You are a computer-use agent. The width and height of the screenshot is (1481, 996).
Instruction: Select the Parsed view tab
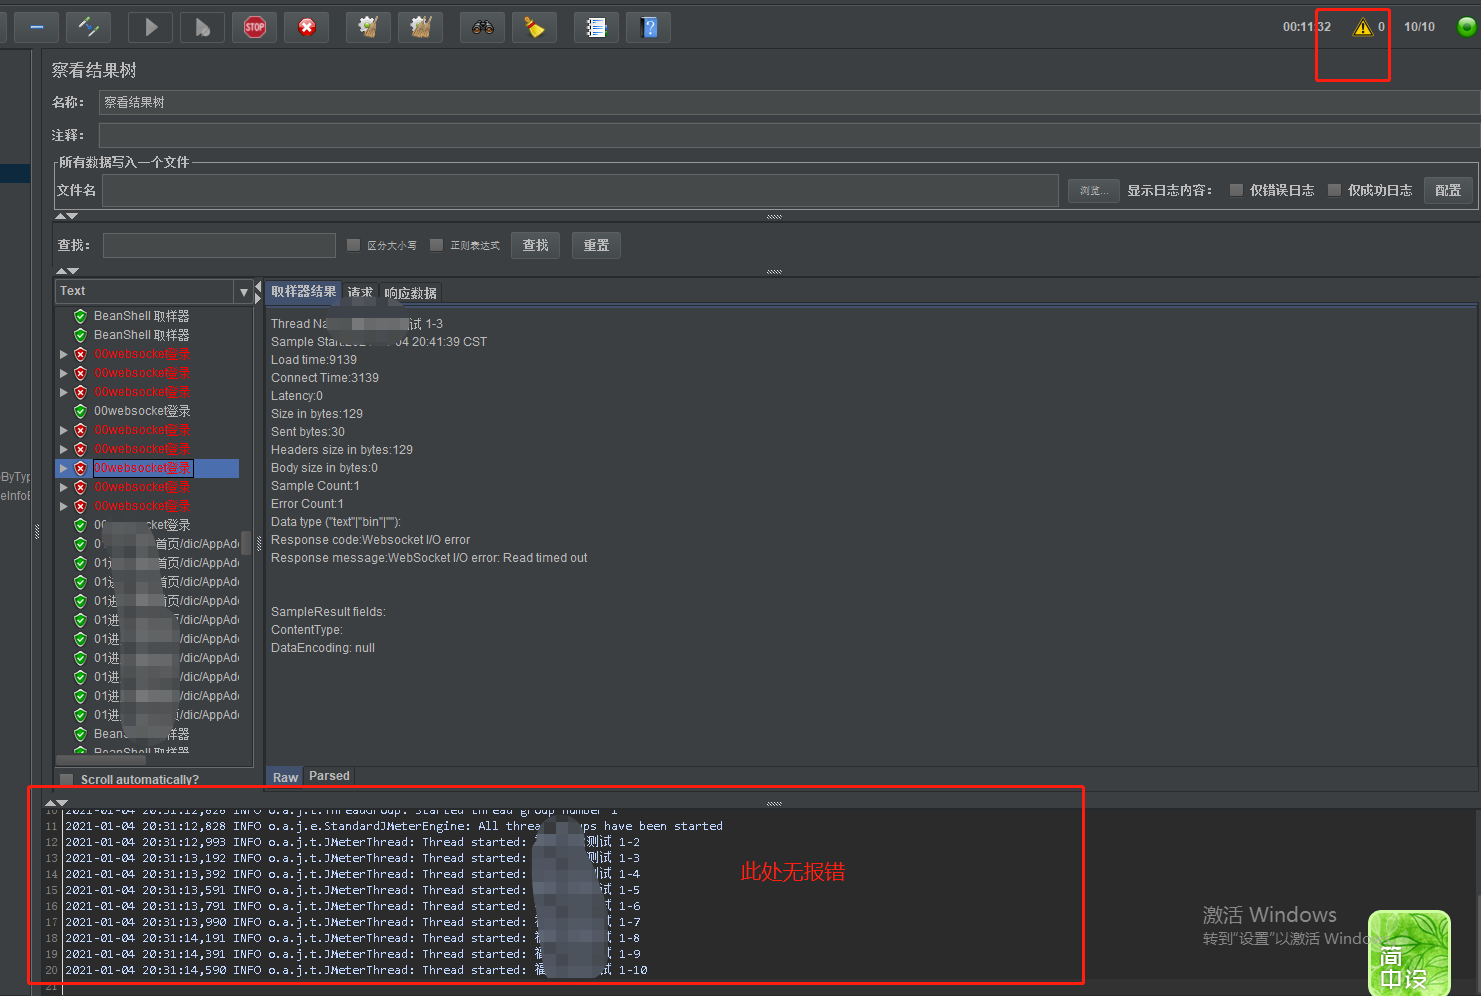(329, 776)
